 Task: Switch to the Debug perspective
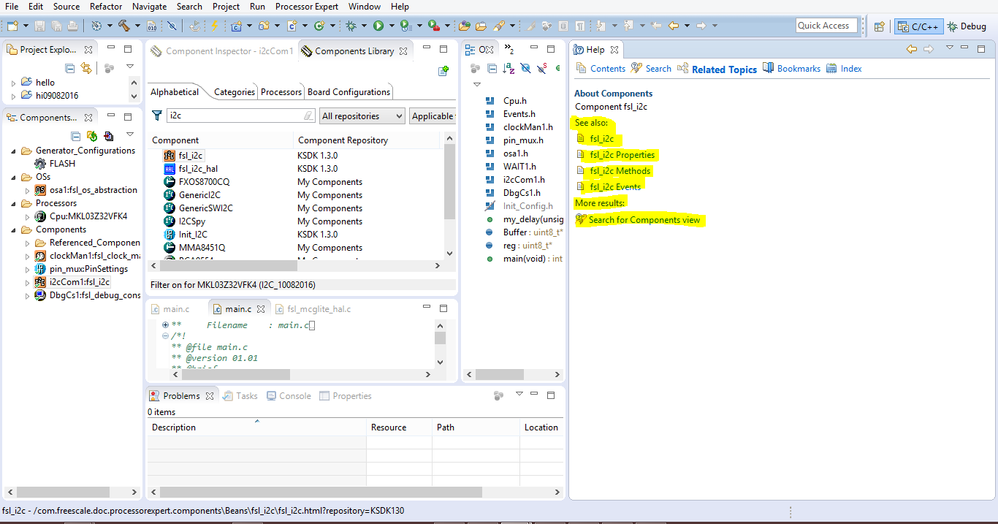[967, 26]
